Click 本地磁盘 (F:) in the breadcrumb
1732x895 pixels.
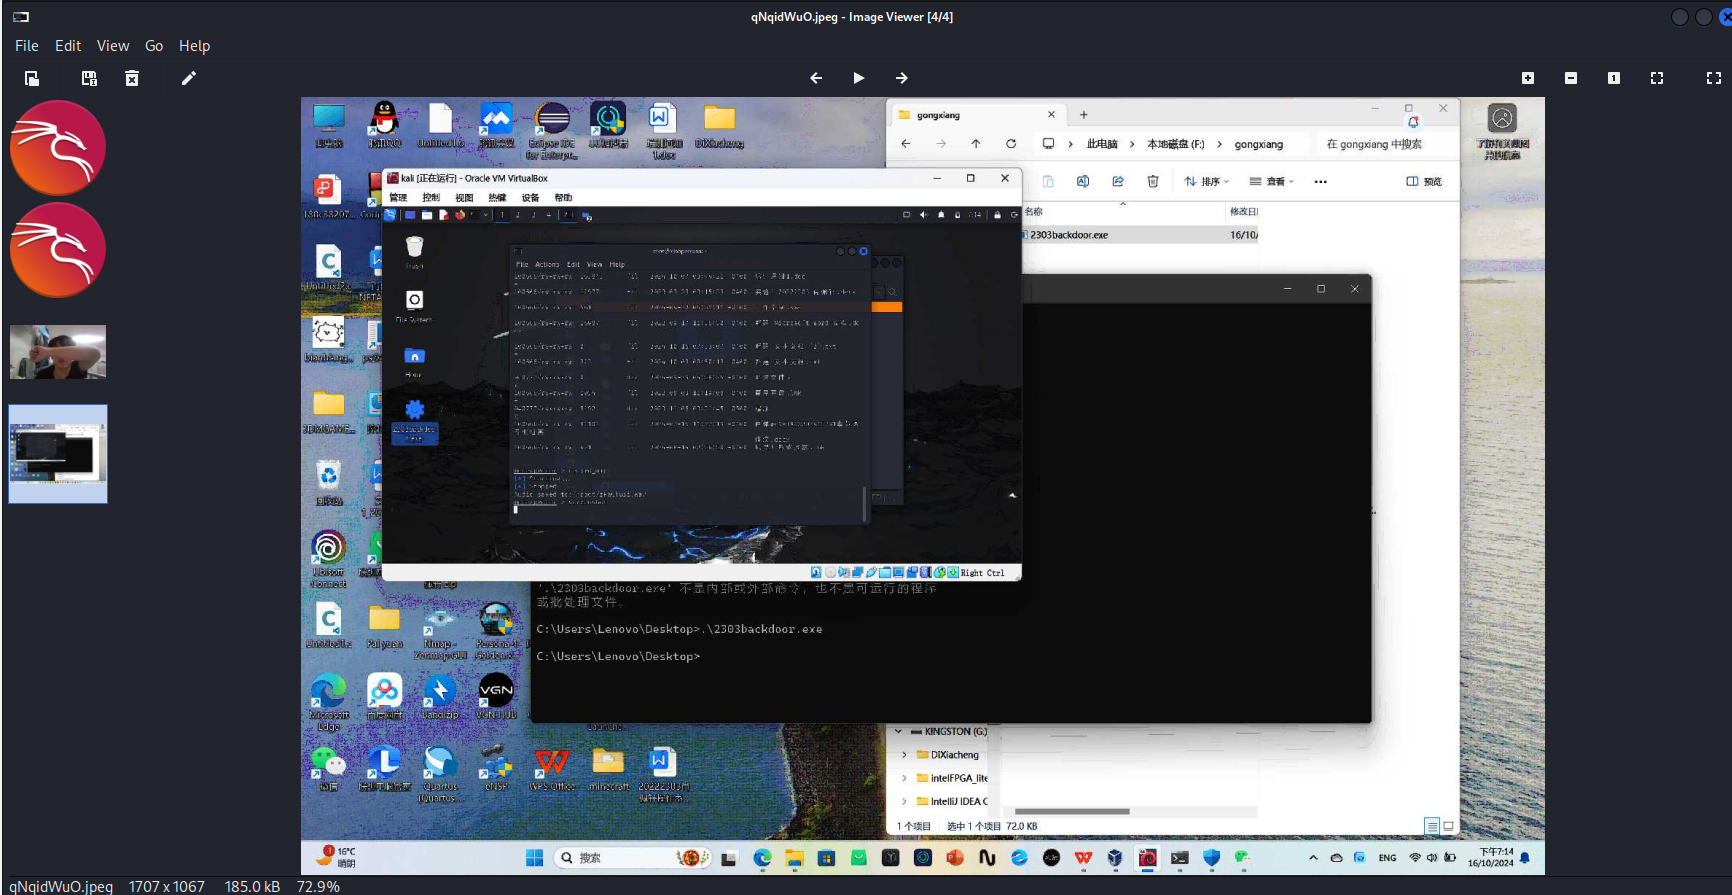click(x=1176, y=144)
